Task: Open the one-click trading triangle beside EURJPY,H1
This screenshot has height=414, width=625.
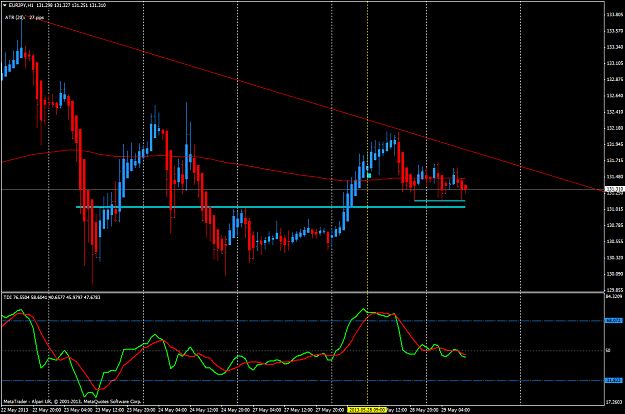Action: click(5, 6)
